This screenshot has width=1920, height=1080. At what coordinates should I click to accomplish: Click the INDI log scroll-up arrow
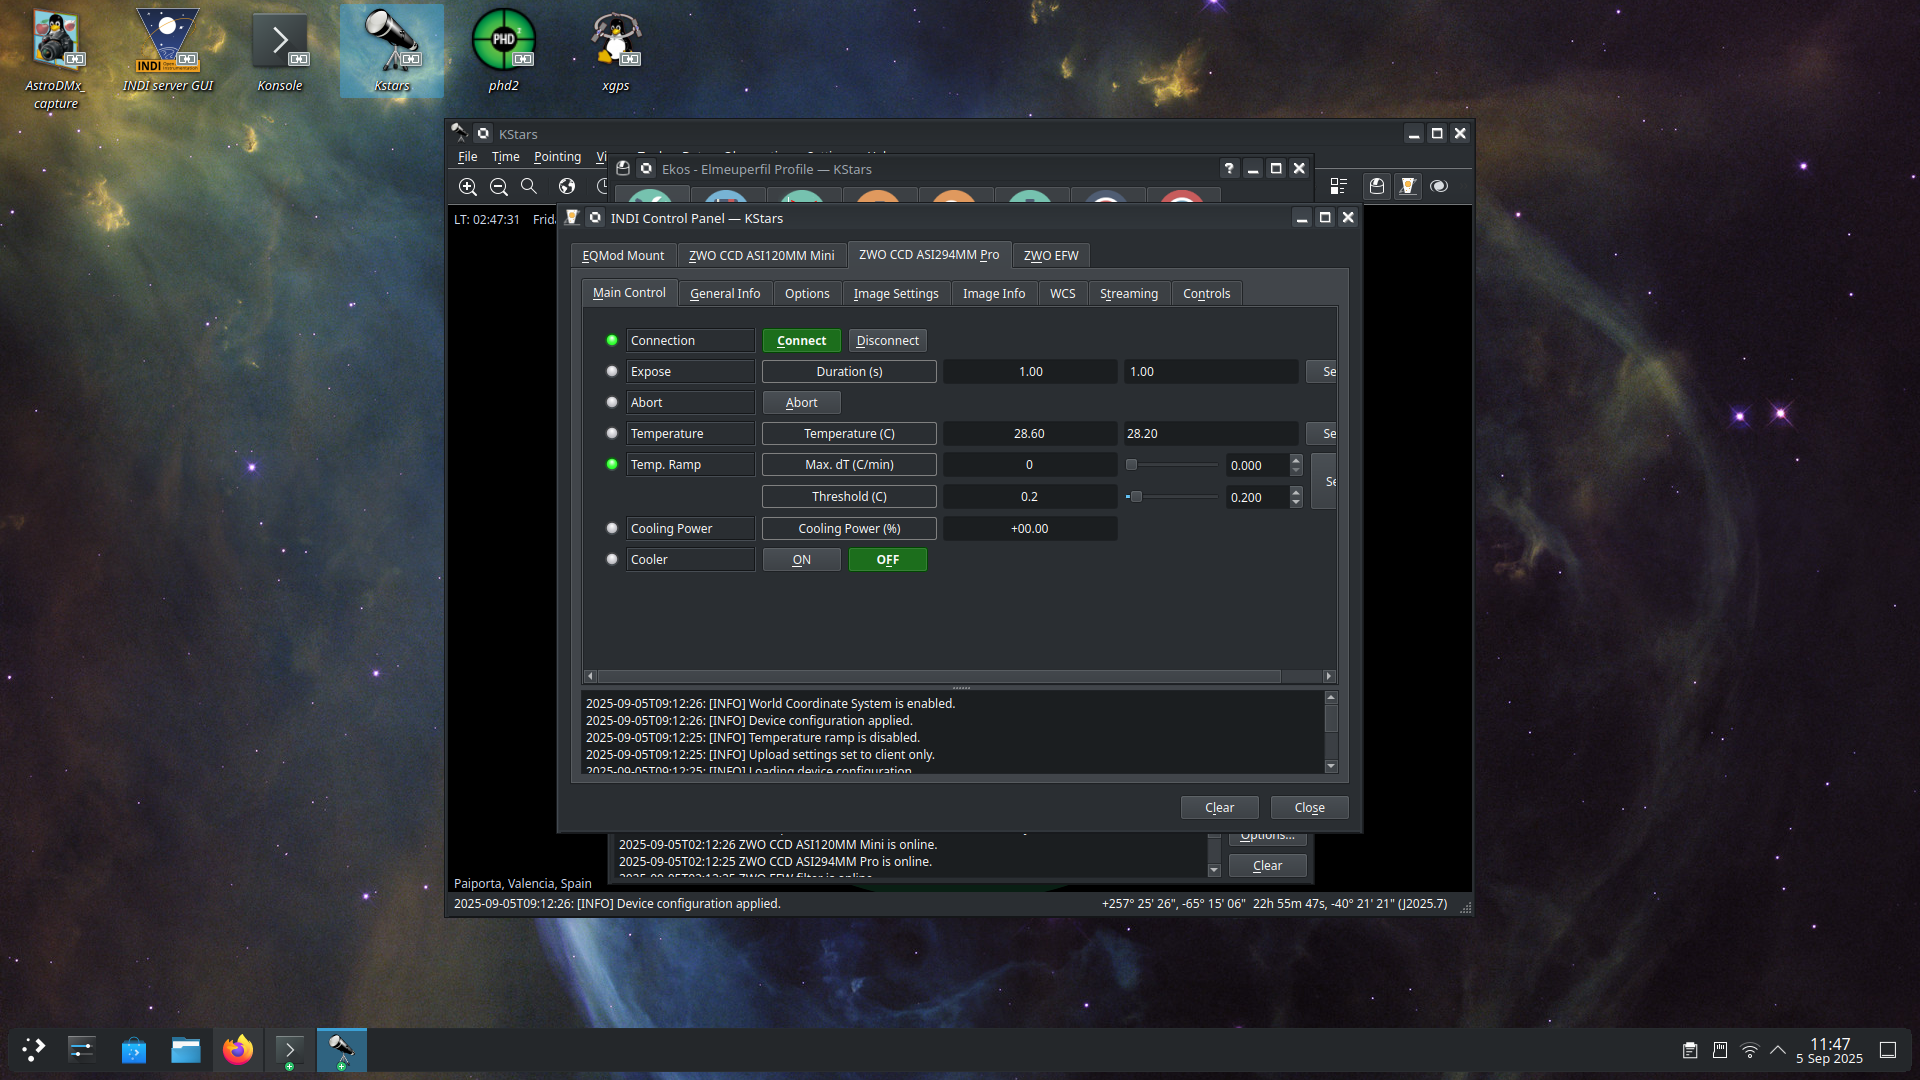(x=1331, y=697)
